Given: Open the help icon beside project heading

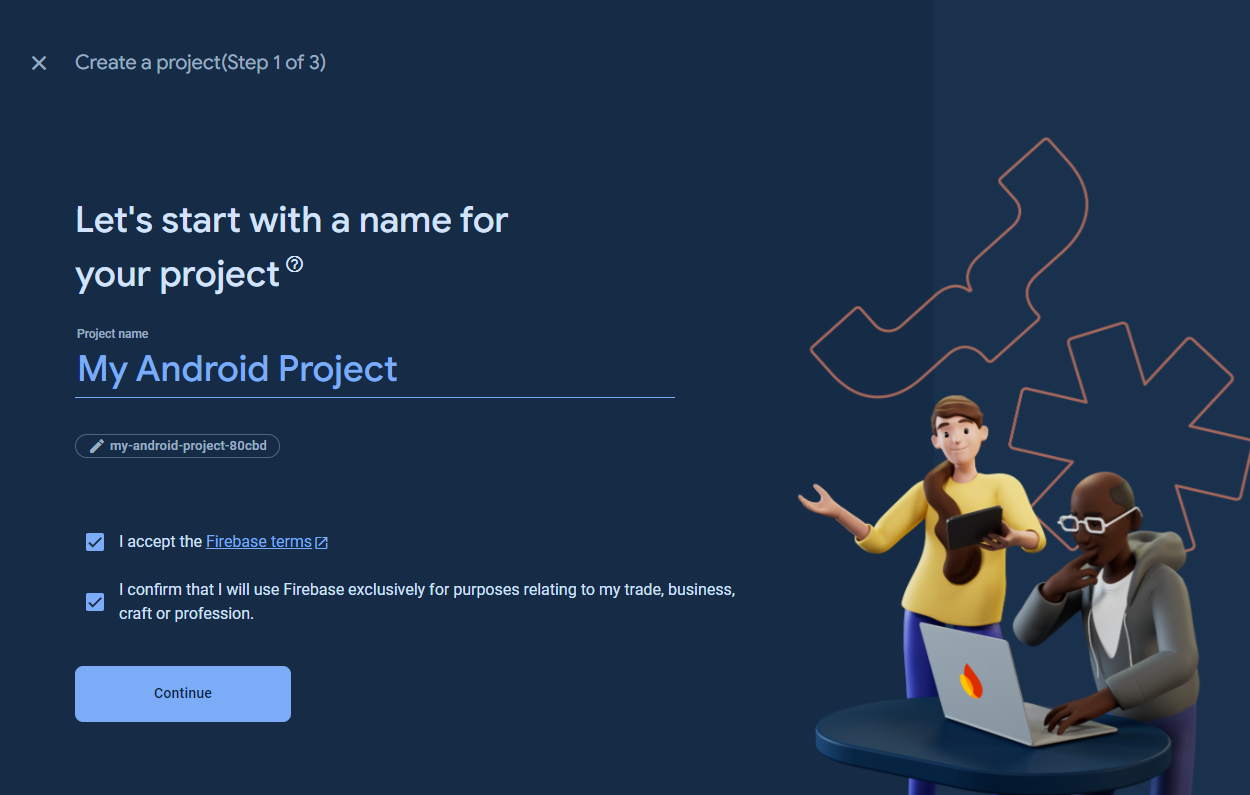Looking at the screenshot, I should pyautogui.click(x=294, y=264).
